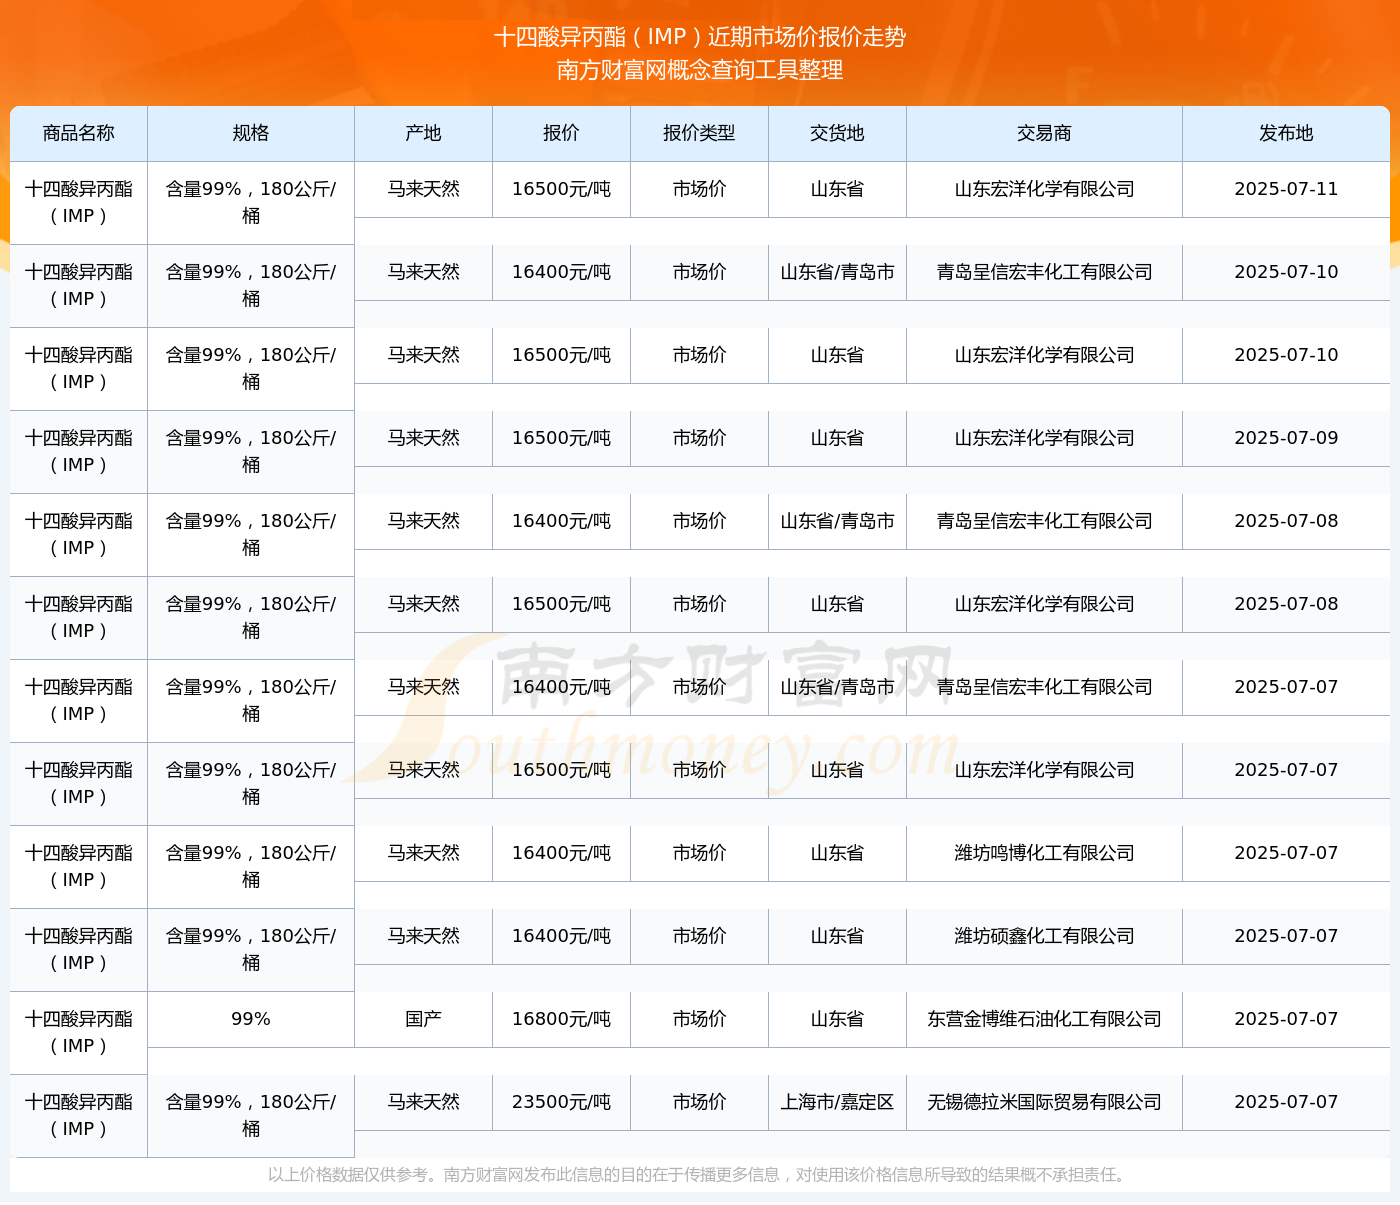1400x1205 pixels.
Task: Click the 交货地 column header
Action: [x=838, y=133]
